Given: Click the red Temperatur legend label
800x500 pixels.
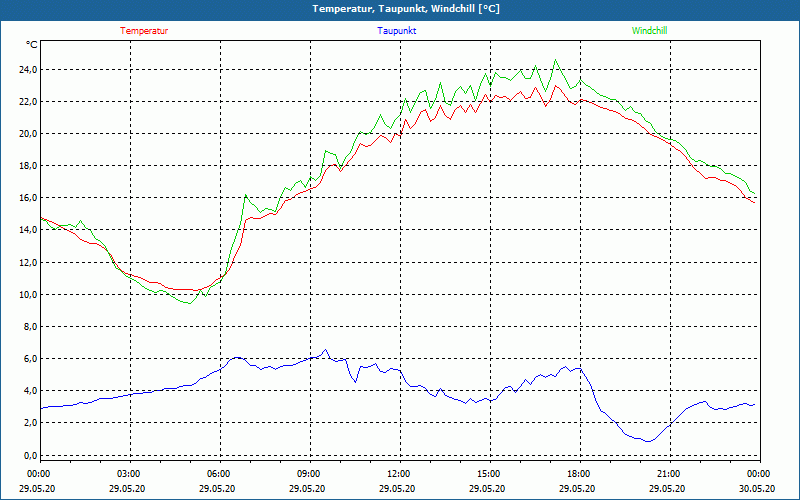Looking at the screenshot, I should click(x=144, y=31).
